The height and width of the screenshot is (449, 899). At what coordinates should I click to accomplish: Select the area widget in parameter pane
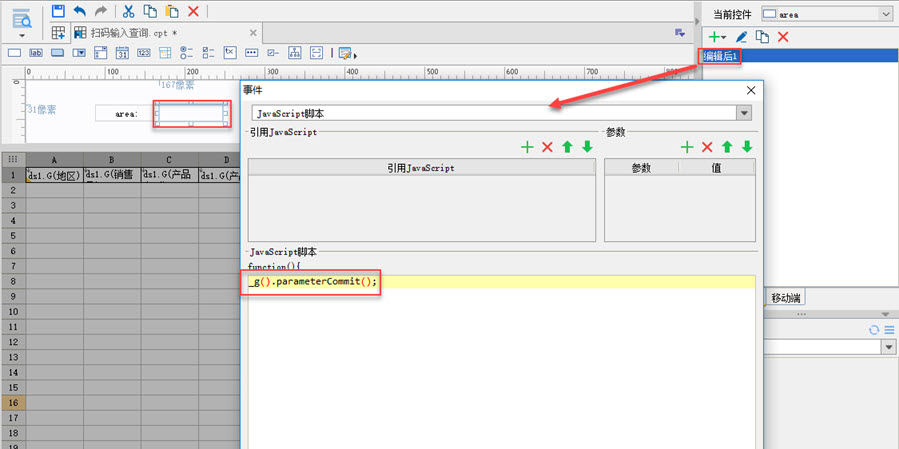pyautogui.click(x=191, y=114)
